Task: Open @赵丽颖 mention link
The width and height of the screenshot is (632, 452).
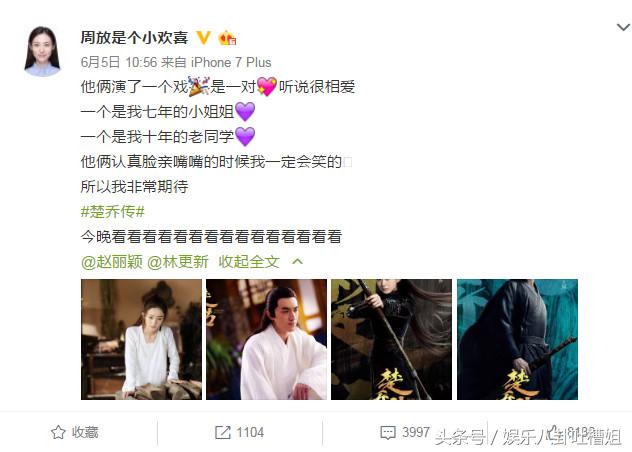Action: [x=112, y=262]
